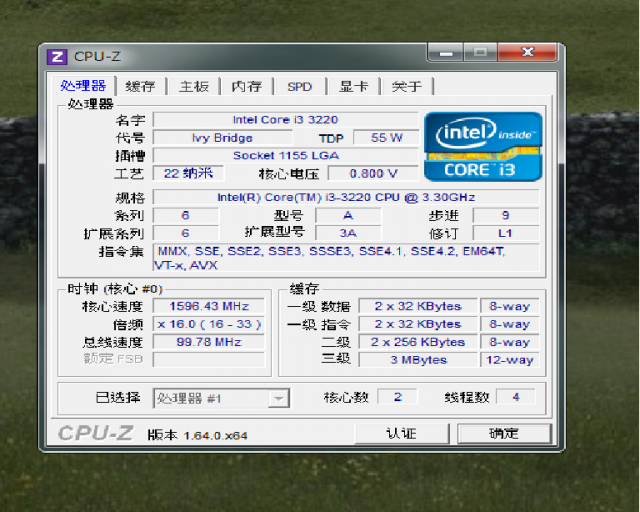The image size is (640, 512).
Task: Click the multiplier x 16.0 ( 16 - 33 ) value
Action: click(209, 324)
